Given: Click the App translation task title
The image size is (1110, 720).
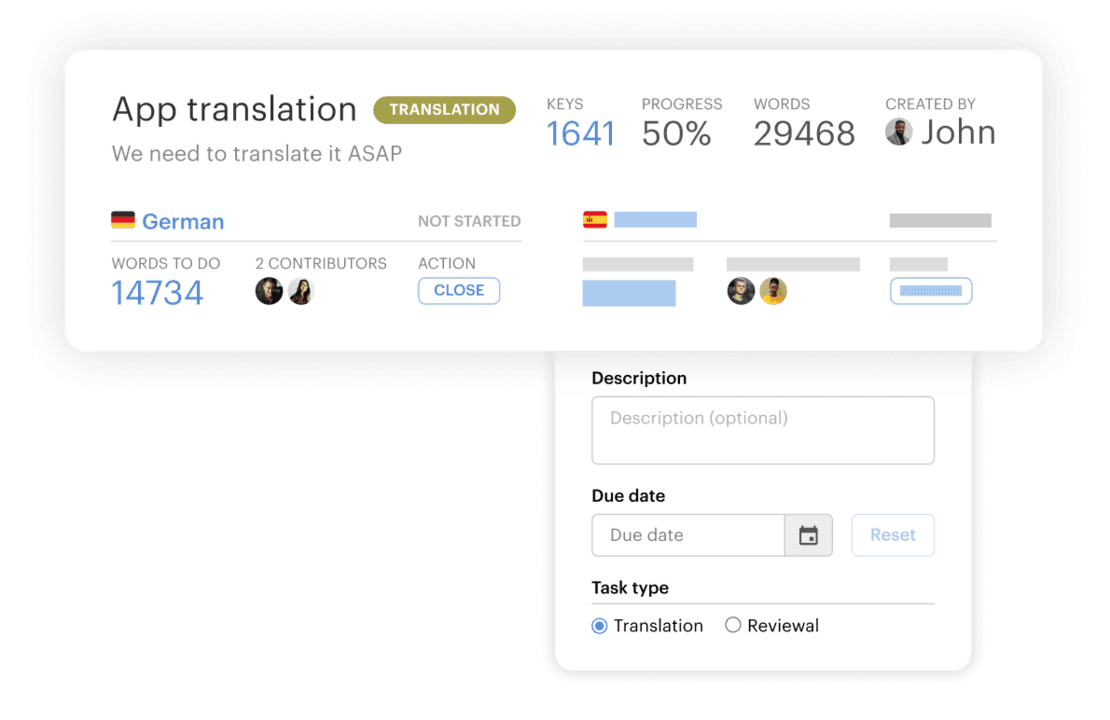Looking at the screenshot, I should click(x=234, y=109).
